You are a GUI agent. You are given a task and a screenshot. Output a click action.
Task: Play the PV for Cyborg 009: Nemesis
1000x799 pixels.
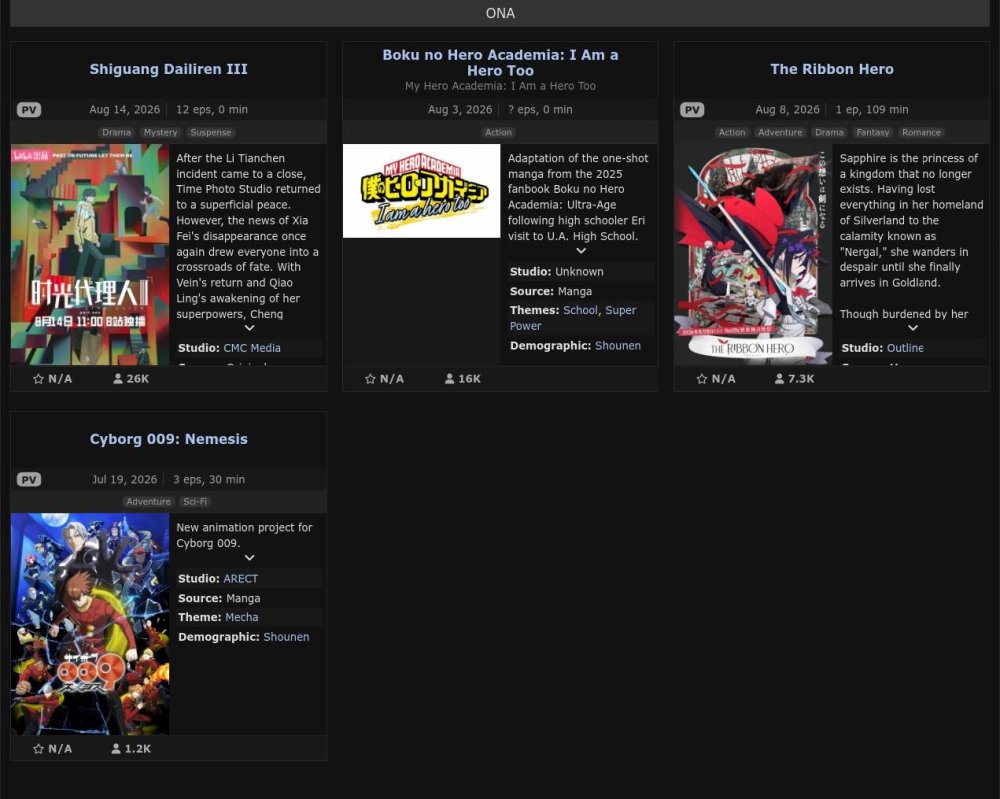pos(29,480)
